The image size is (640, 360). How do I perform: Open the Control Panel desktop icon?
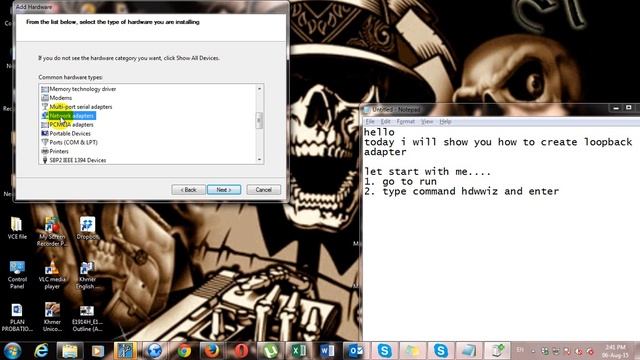(x=17, y=275)
